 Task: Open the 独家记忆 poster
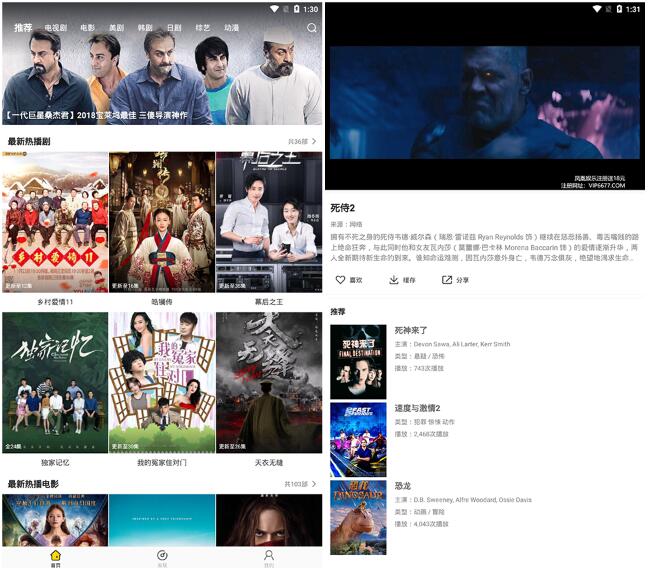55,382
